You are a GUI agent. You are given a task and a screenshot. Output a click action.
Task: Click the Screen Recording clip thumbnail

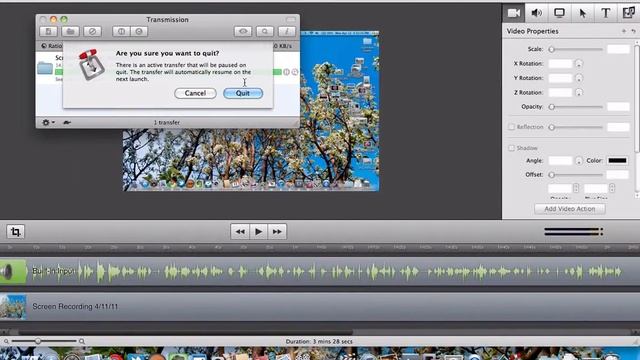coord(13,307)
